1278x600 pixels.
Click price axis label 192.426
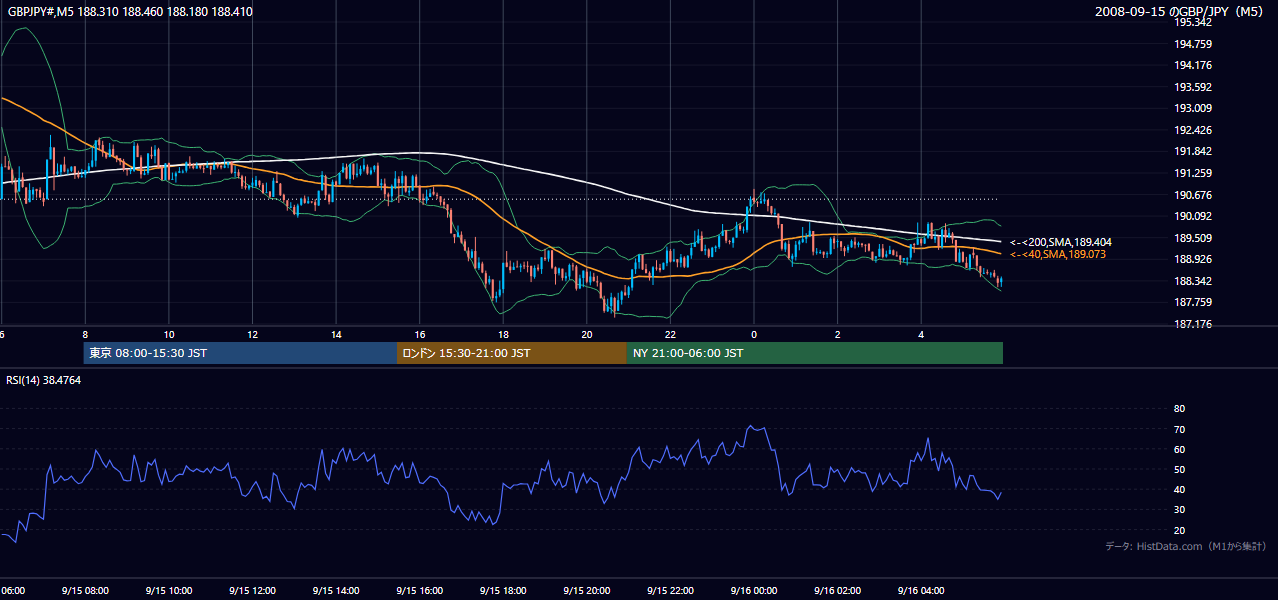1193,130
